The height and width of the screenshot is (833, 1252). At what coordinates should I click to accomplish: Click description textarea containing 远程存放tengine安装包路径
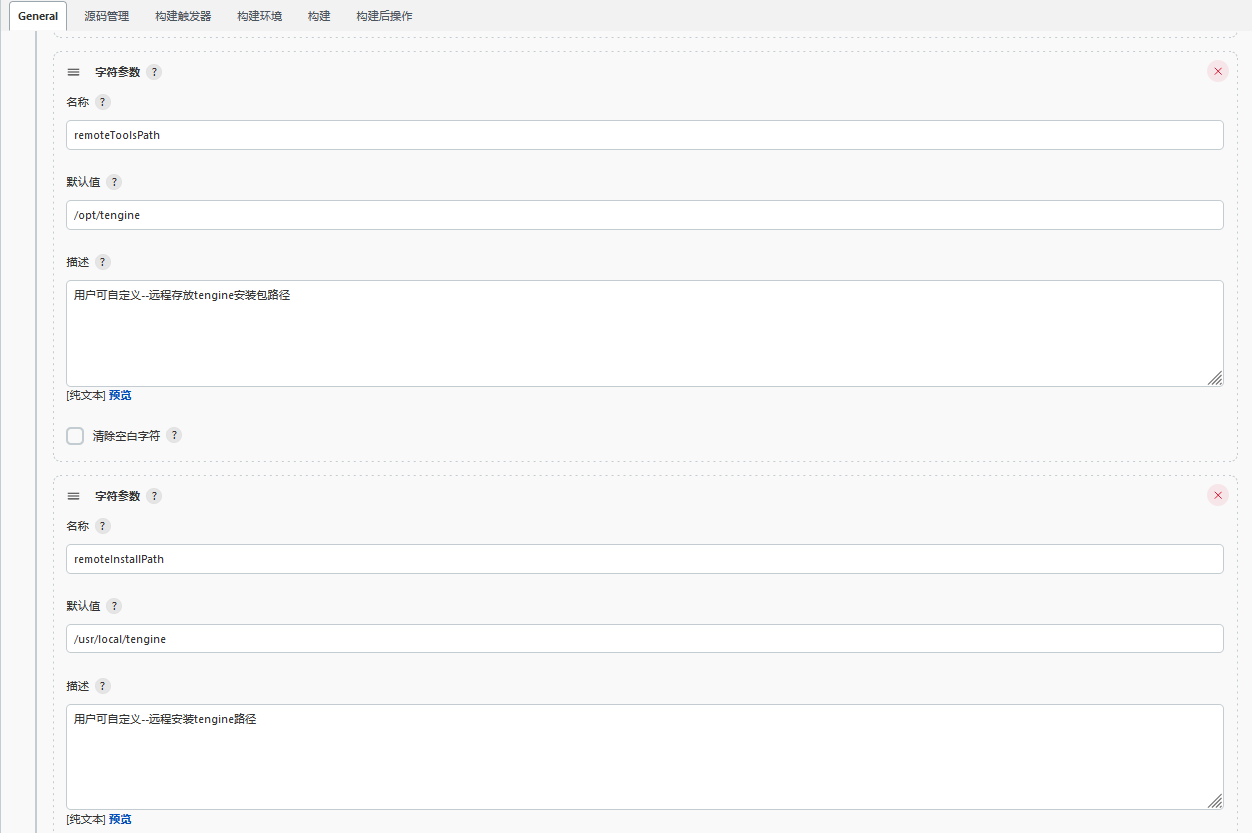645,333
